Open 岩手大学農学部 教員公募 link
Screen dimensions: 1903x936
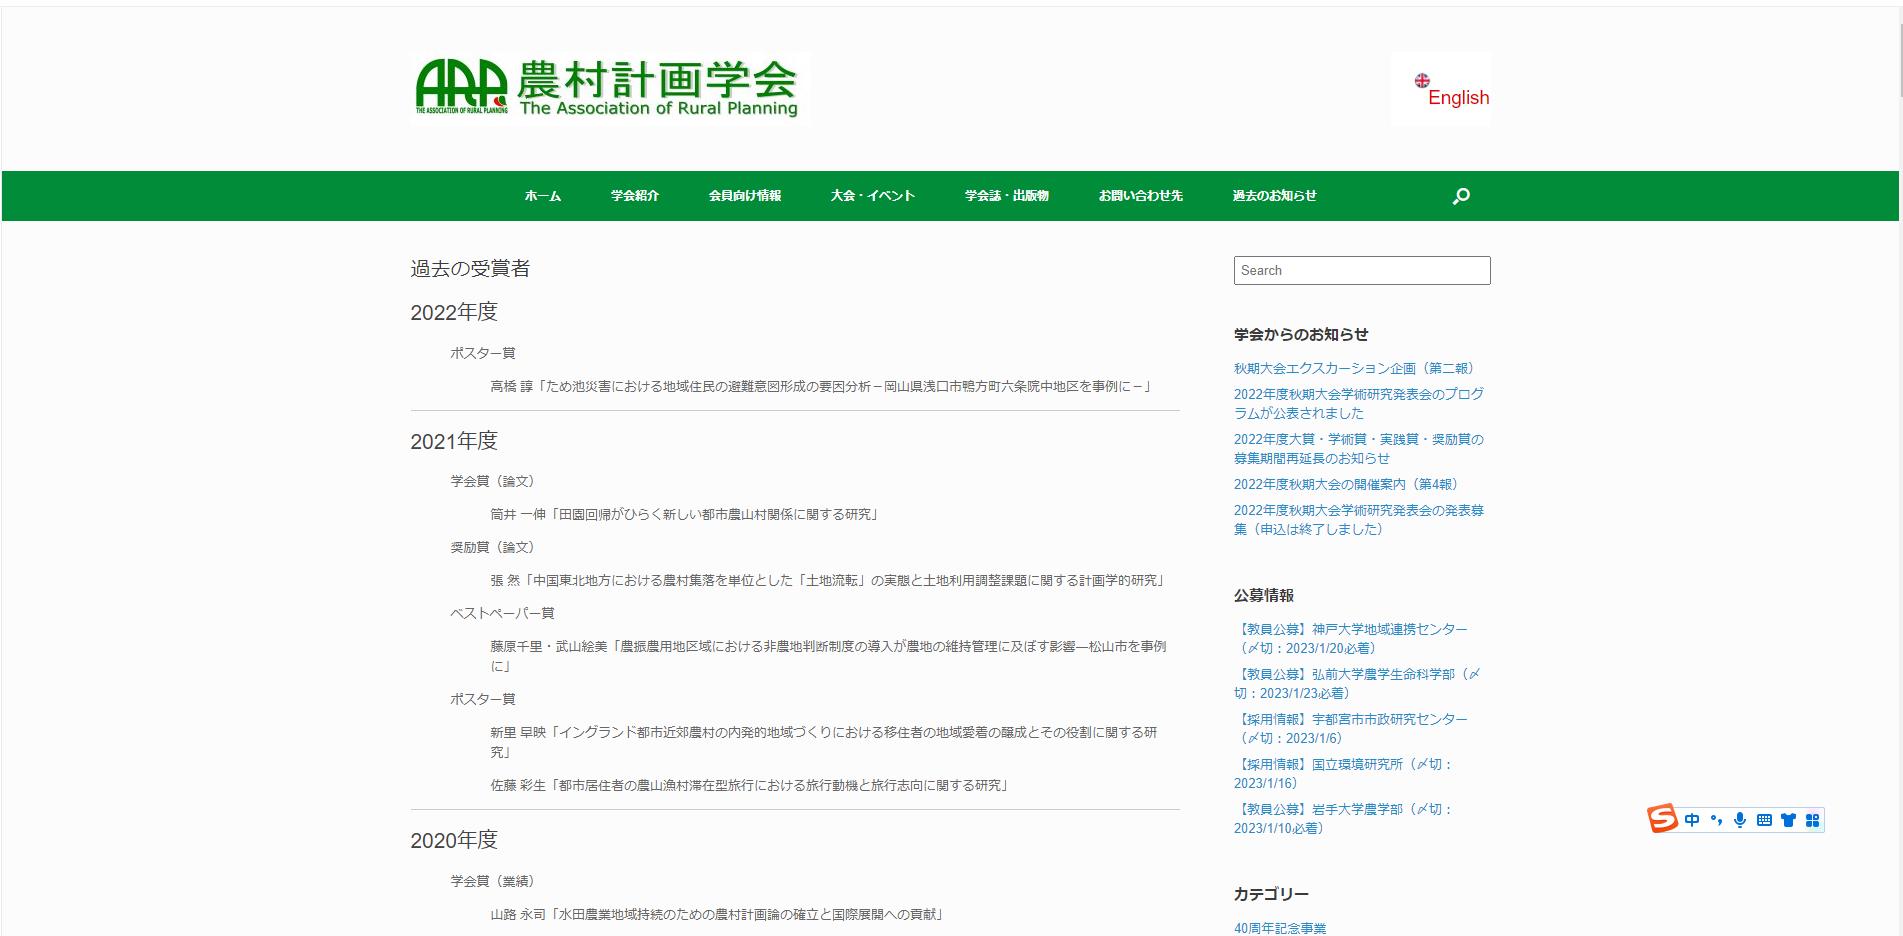coord(1344,818)
